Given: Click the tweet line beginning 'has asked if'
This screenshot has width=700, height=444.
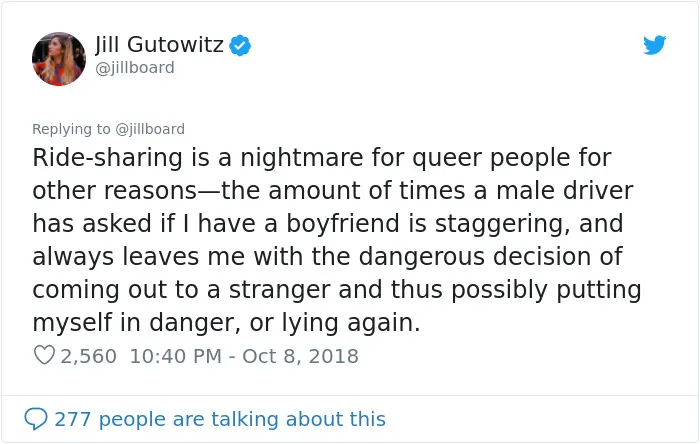Looking at the screenshot, I should coord(328,223).
